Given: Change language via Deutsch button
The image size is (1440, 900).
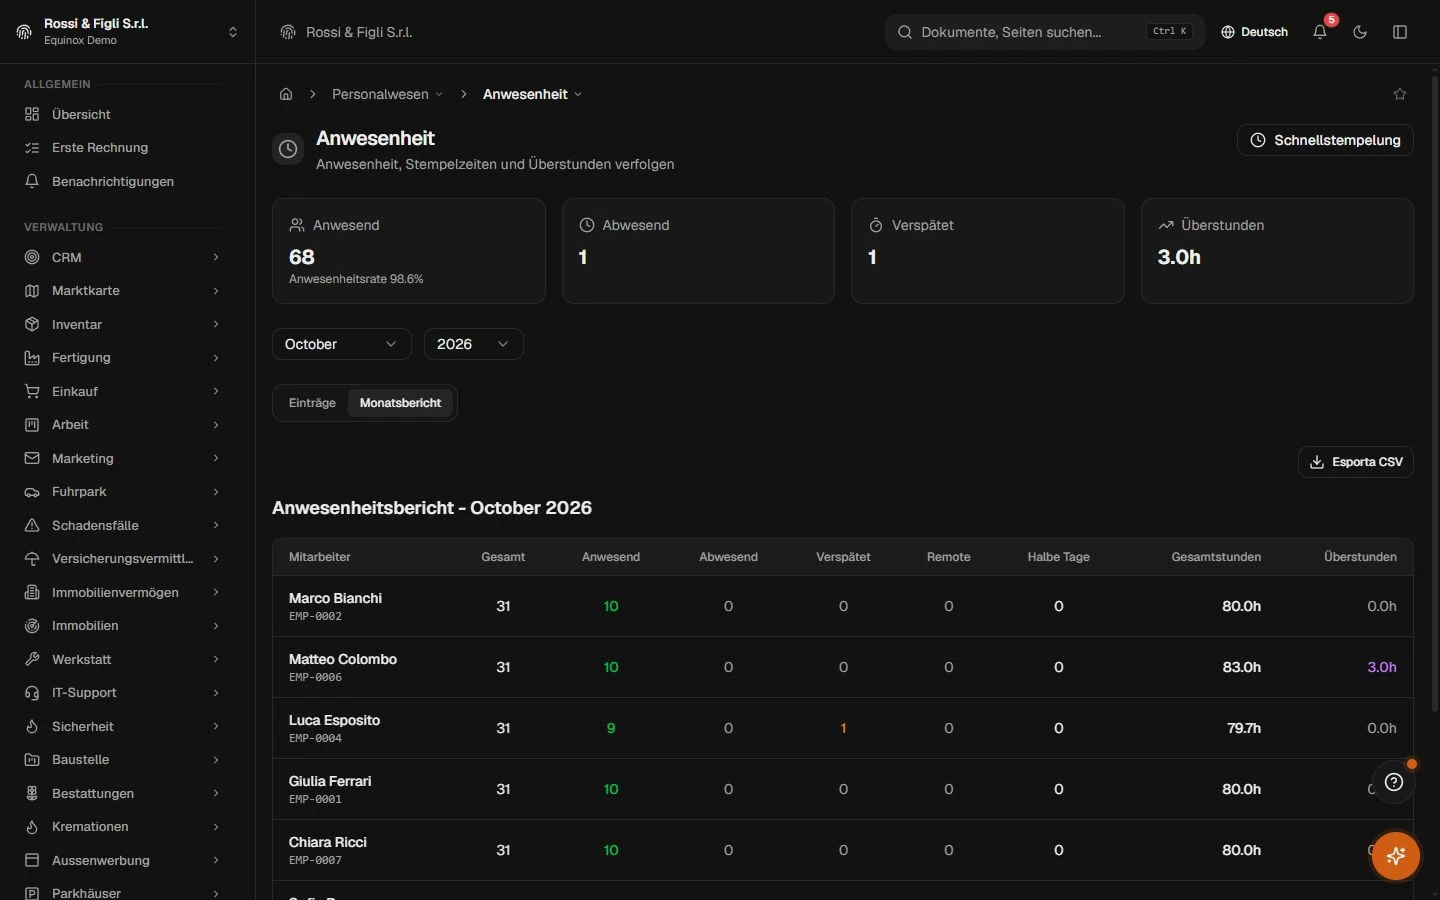Looking at the screenshot, I should point(1254,32).
